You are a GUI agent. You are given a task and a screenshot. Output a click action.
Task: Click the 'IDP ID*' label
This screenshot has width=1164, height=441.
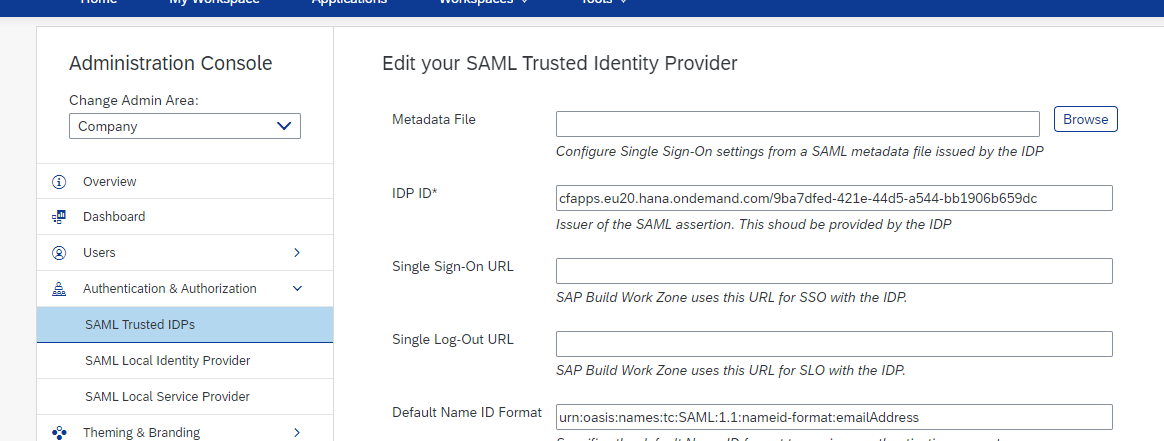click(x=415, y=193)
